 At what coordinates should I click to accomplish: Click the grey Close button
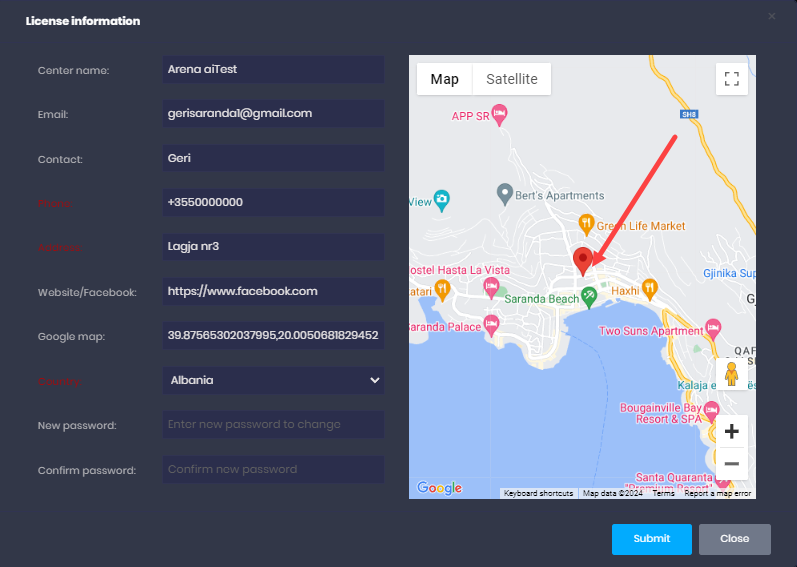[x=734, y=539]
